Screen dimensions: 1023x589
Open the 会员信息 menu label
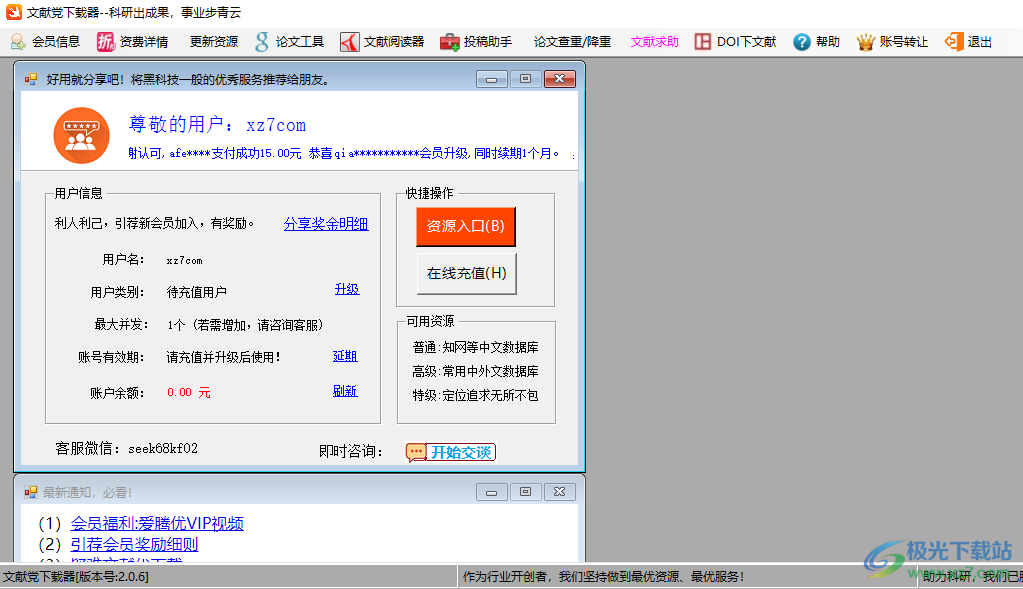[x=56, y=42]
